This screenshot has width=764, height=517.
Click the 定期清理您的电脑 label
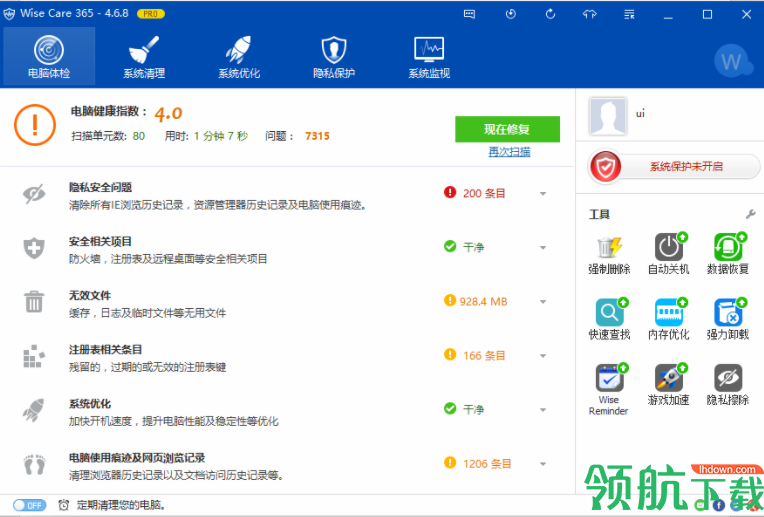point(121,505)
